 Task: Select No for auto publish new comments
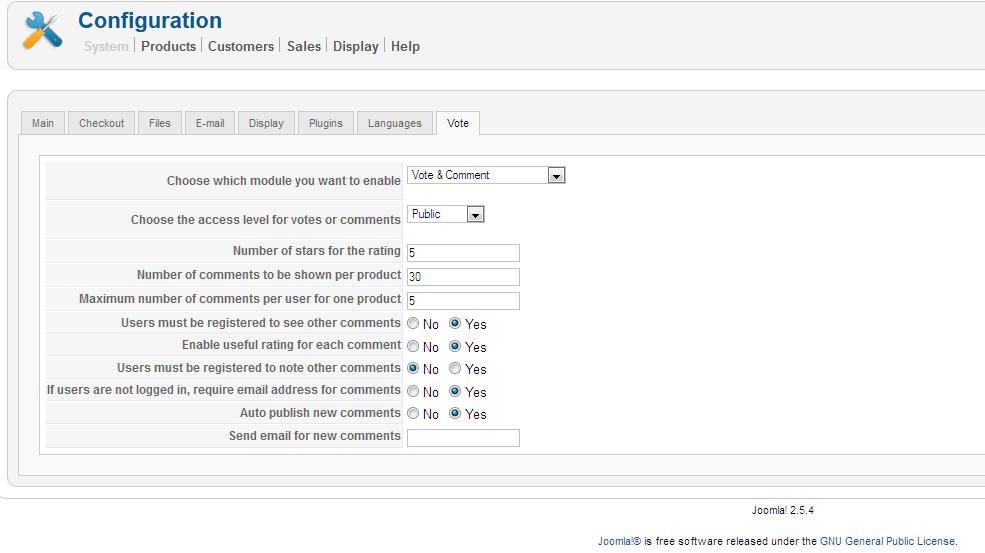(x=413, y=414)
